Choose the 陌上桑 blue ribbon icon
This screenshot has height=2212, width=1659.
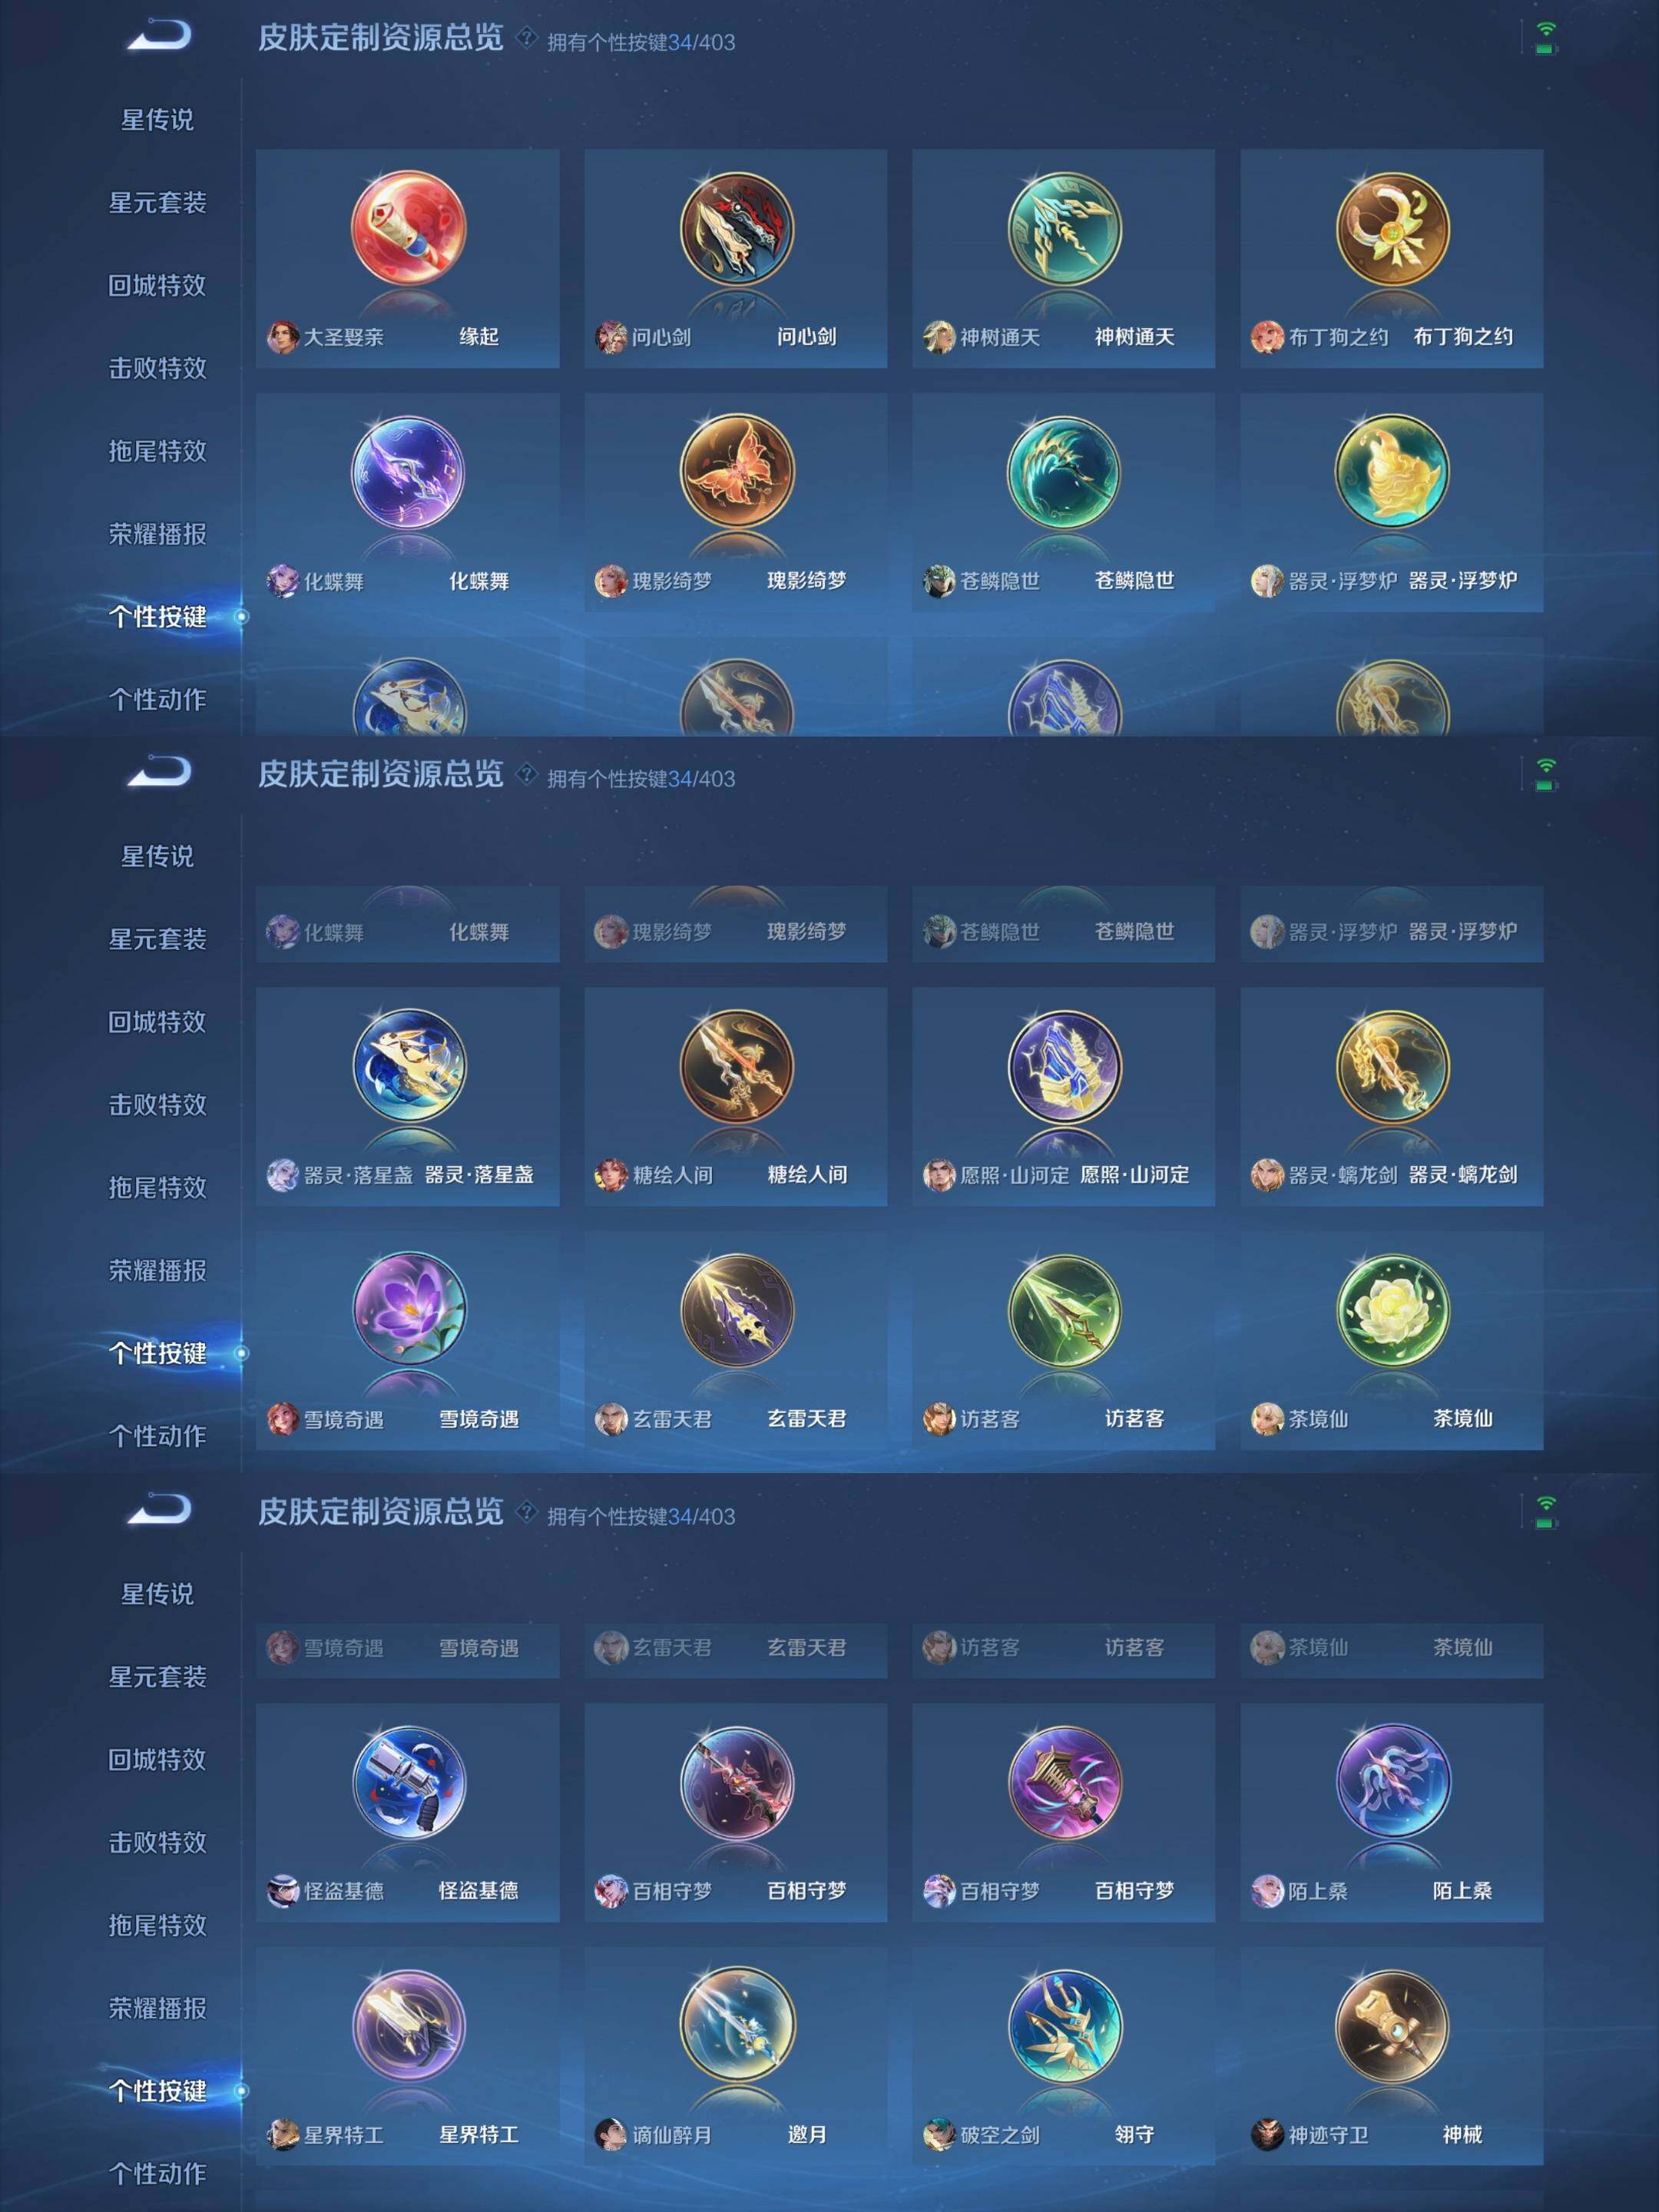pos(1392,1781)
